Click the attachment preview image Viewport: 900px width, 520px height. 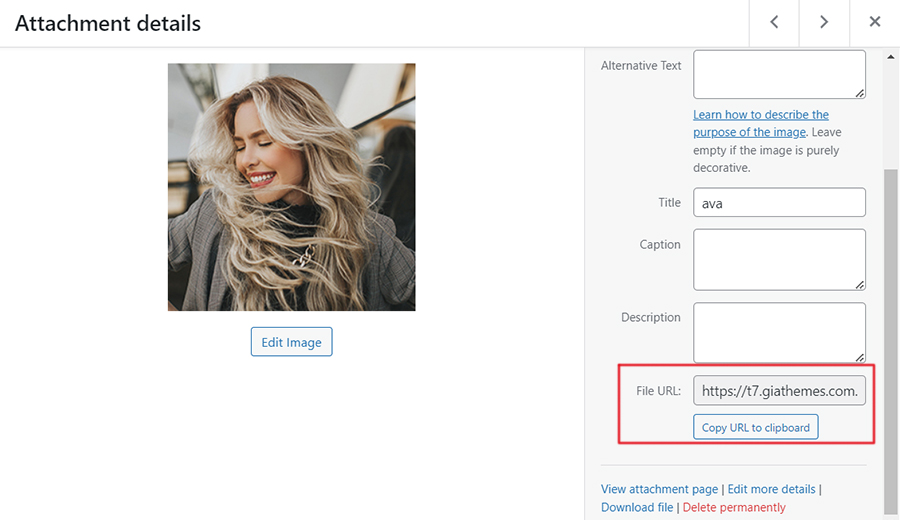[x=291, y=187]
